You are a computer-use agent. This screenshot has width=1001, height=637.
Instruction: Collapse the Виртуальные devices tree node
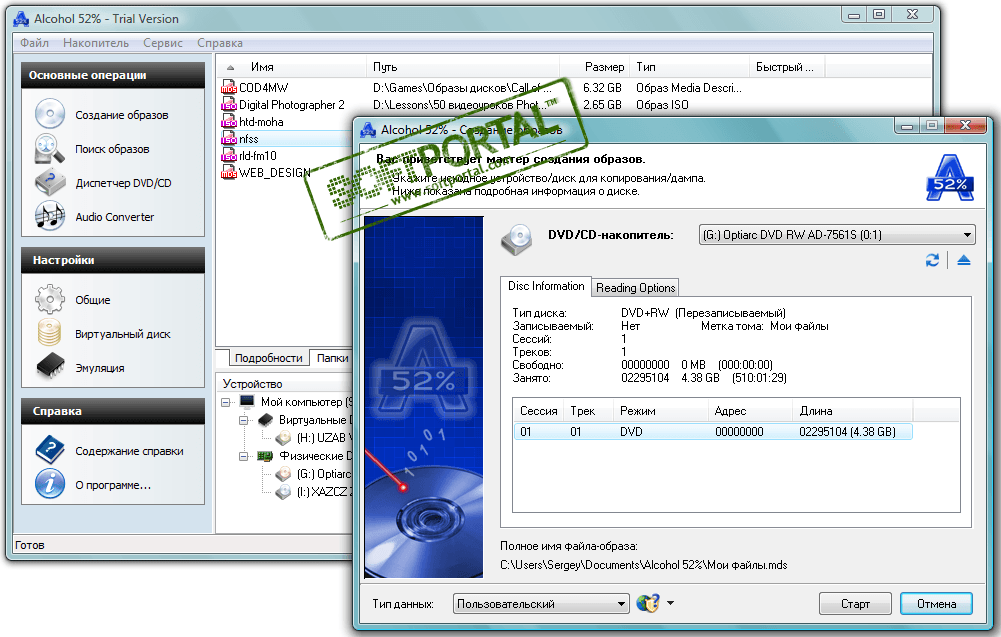(x=243, y=420)
